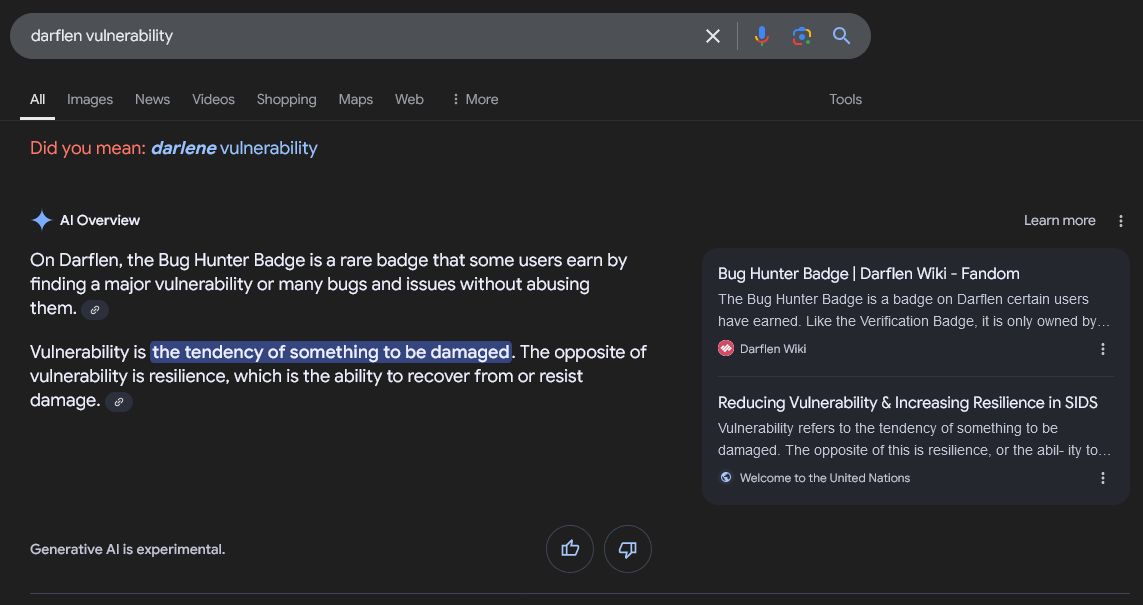Open 'Reducing Vulnerability & Increasing Resilience in SIDS' result
The width and height of the screenshot is (1143, 605).
tap(908, 403)
